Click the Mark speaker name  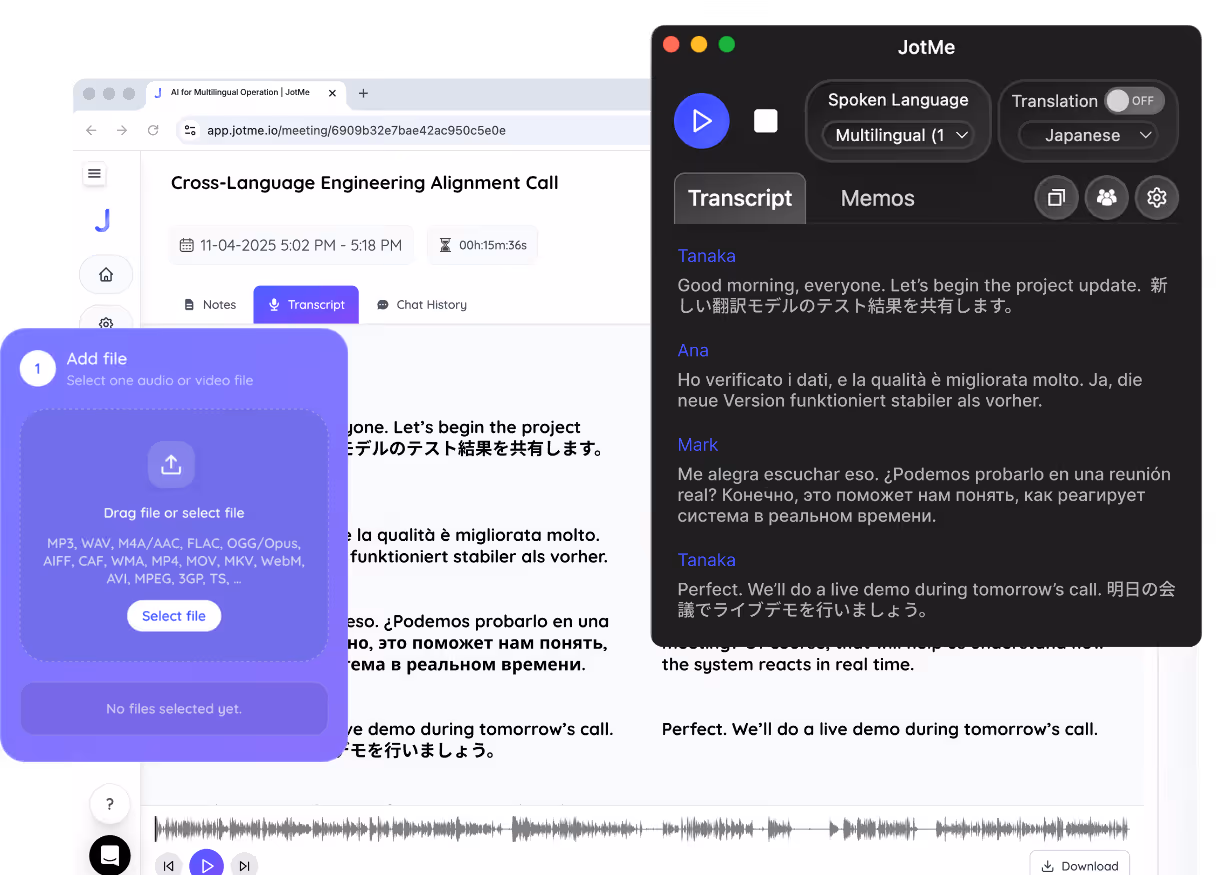click(x=698, y=445)
